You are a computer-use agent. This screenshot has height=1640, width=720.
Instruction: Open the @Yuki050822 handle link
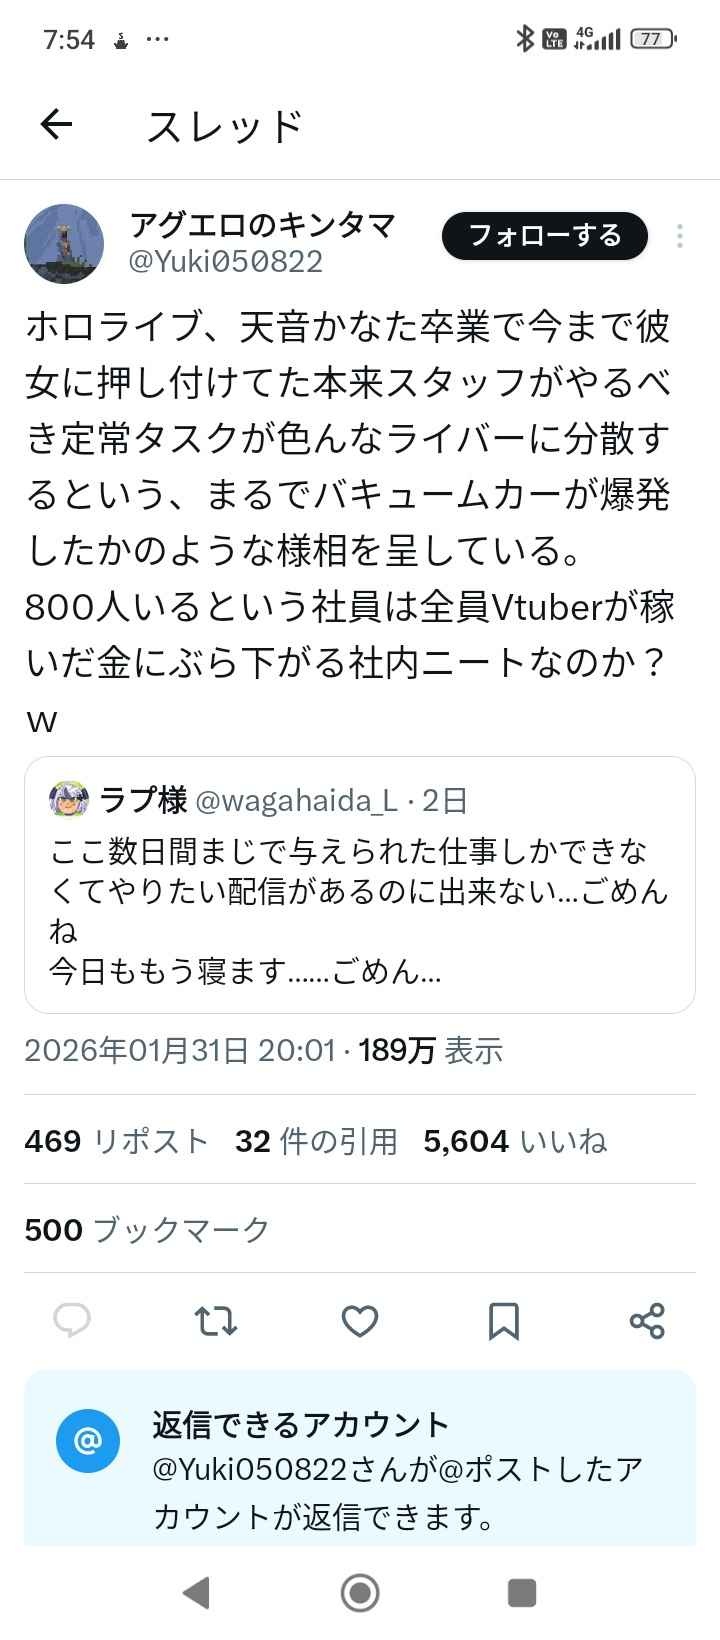pyautogui.click(x=226, y=262)
